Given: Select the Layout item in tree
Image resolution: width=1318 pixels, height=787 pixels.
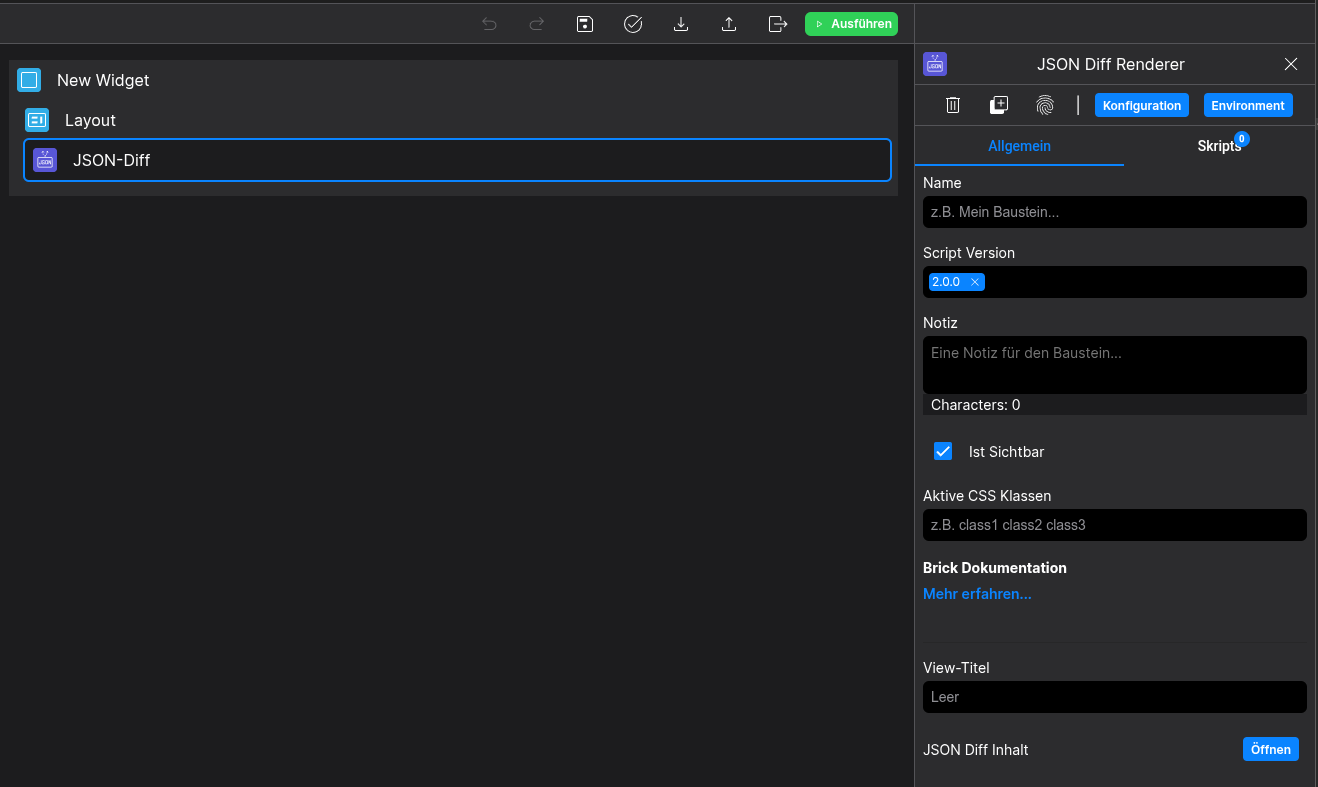Looking at the screenshot, I should (90, 120).
